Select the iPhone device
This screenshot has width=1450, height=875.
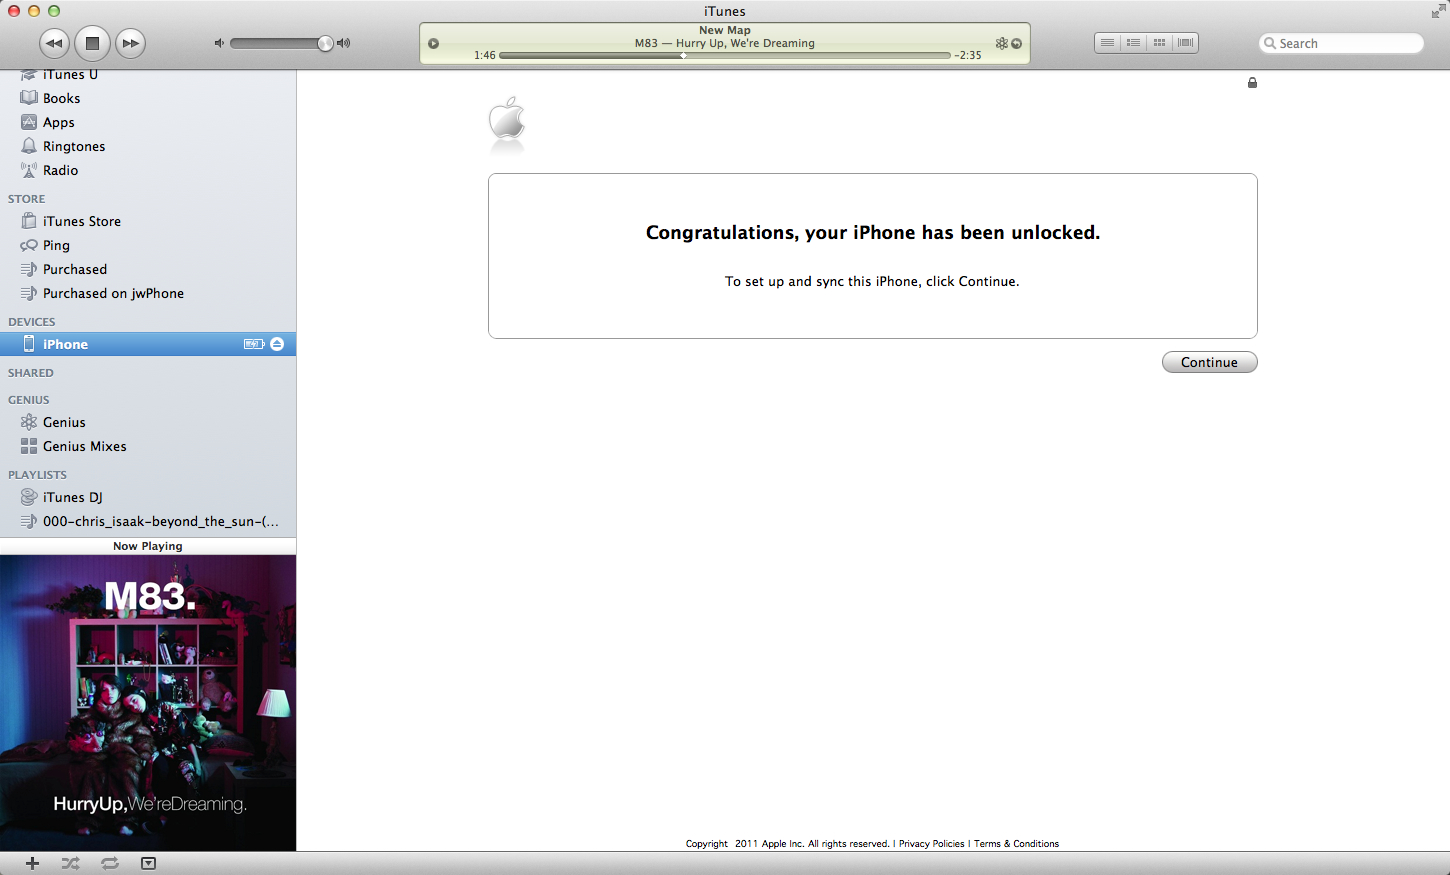tap(148, 344)
